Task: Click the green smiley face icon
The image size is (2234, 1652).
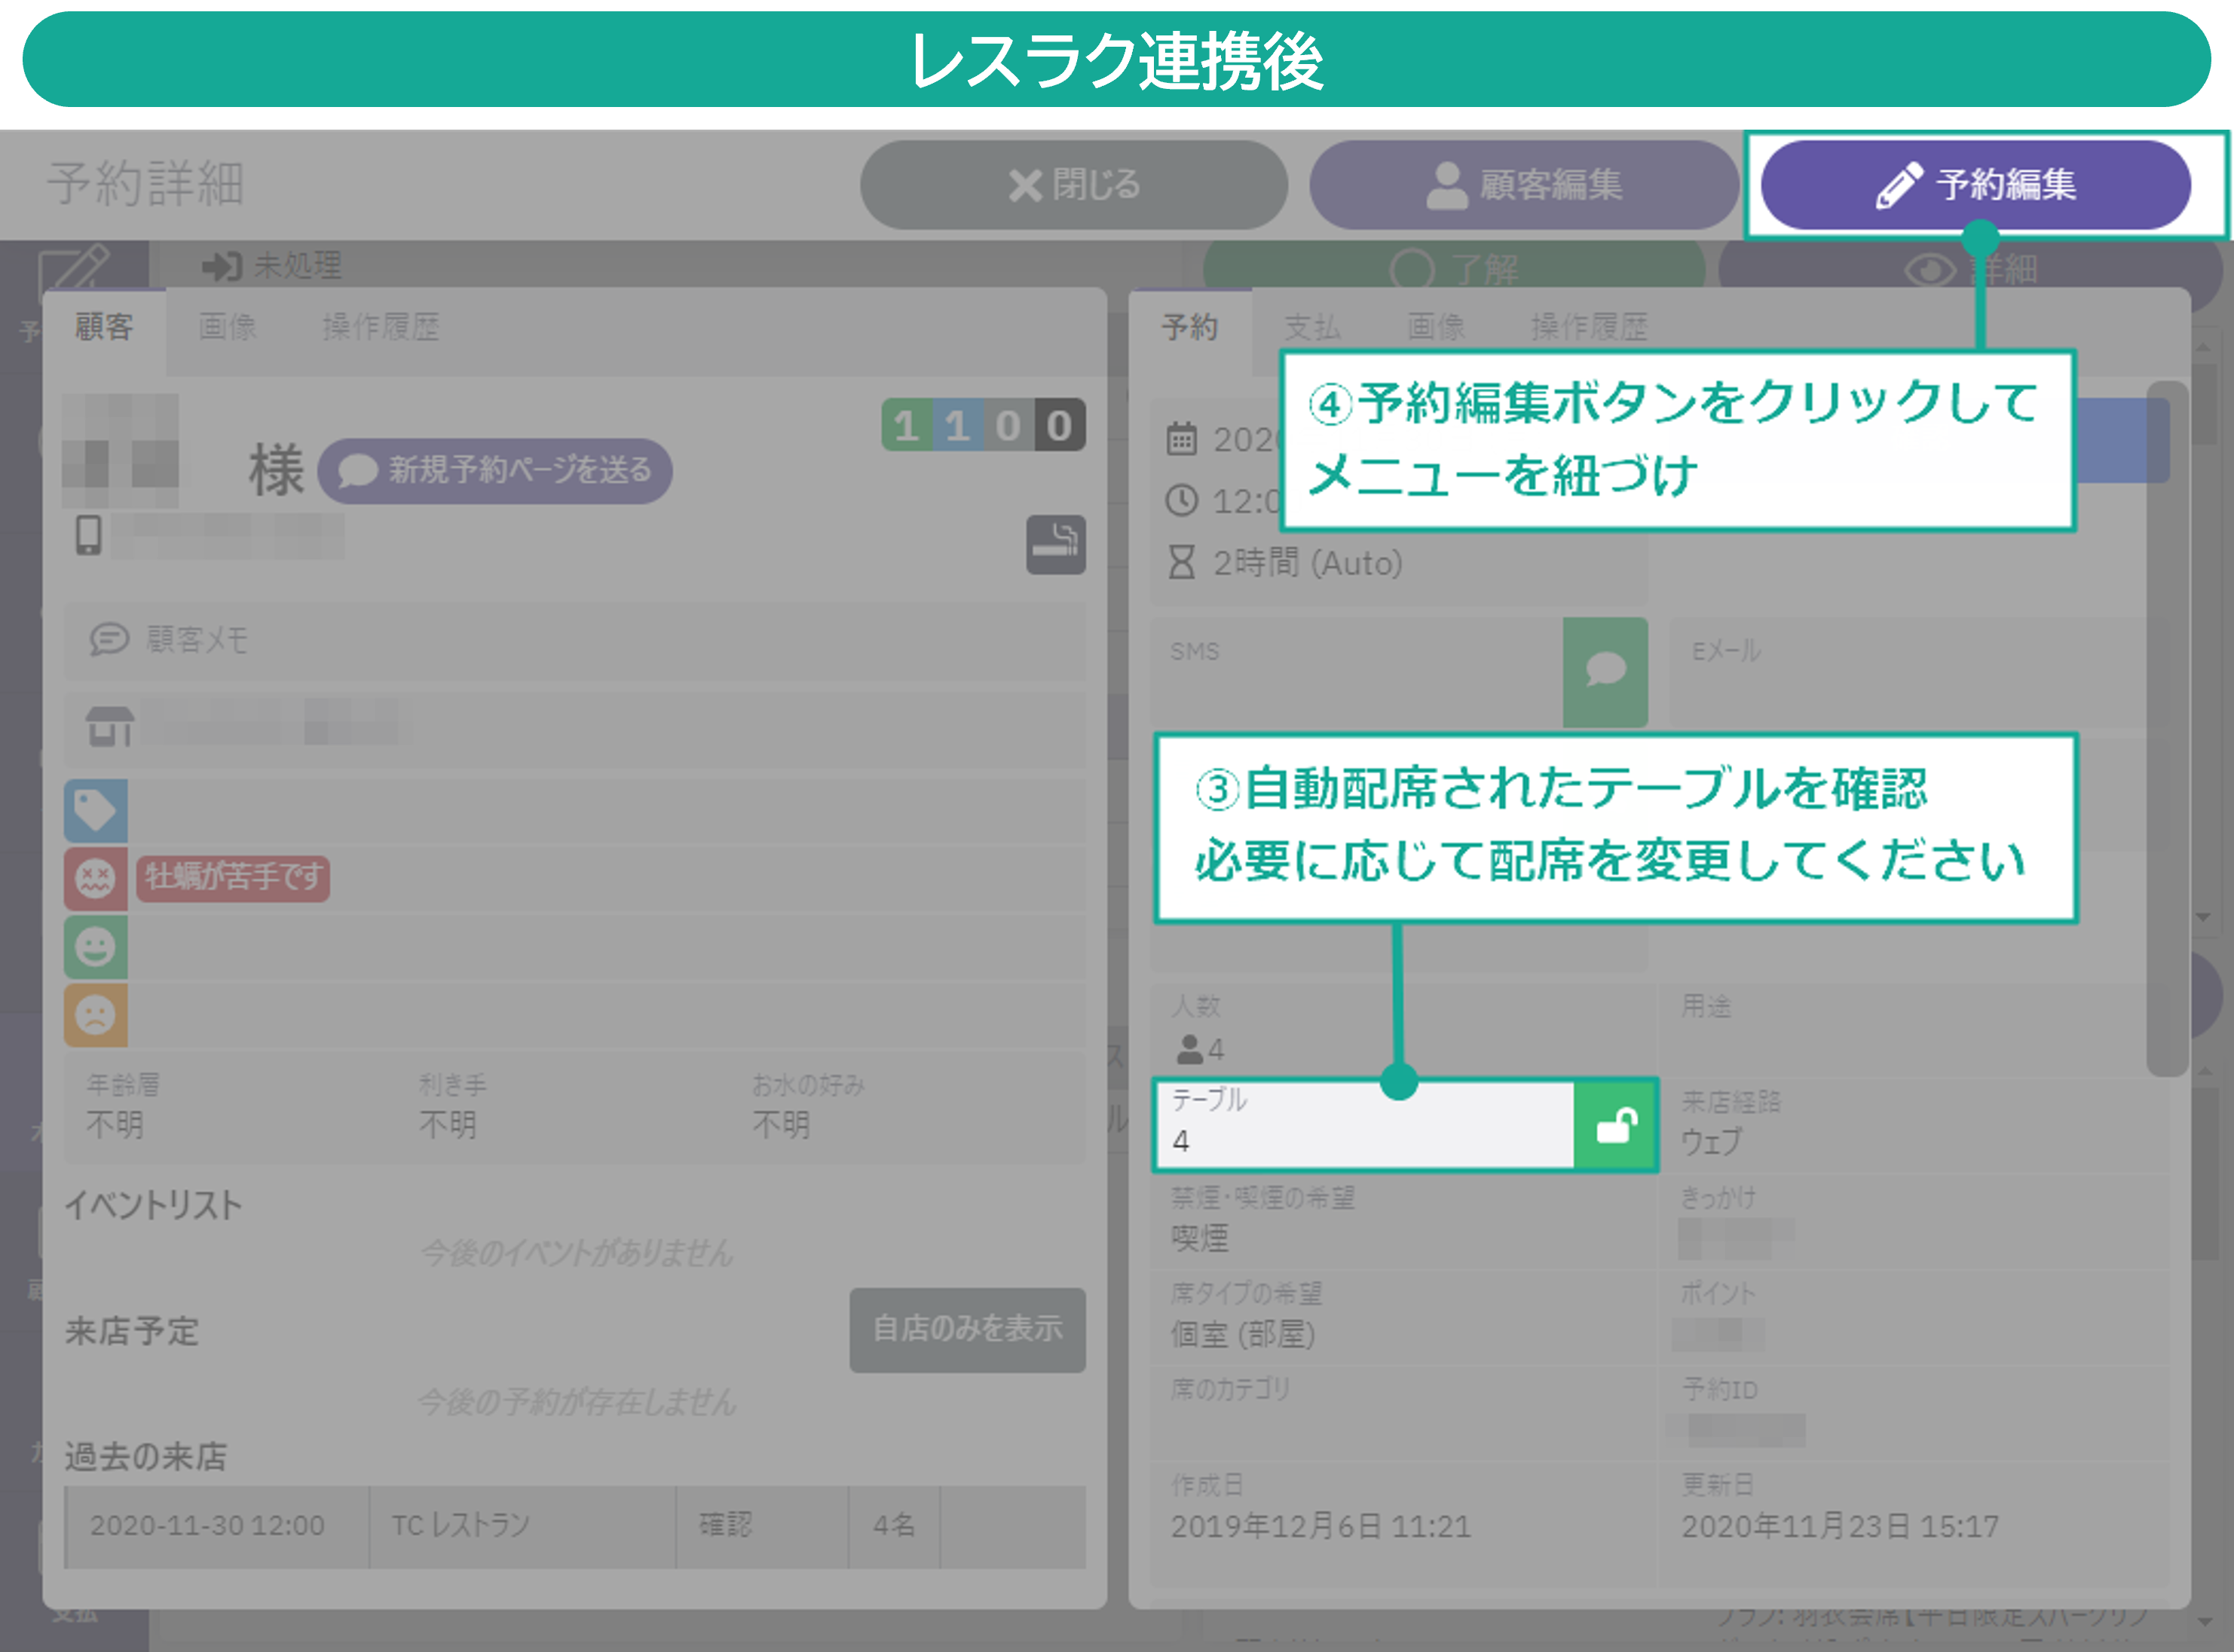Action: (96, 947)
